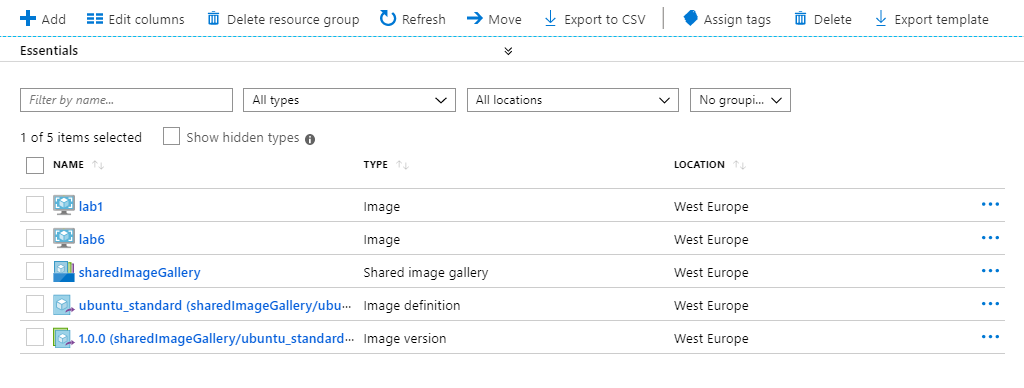The width and height of the screenshot is (1024, 388).
Task: Click the Shared image gallery type cell
Action: click(x=426, y=272)
